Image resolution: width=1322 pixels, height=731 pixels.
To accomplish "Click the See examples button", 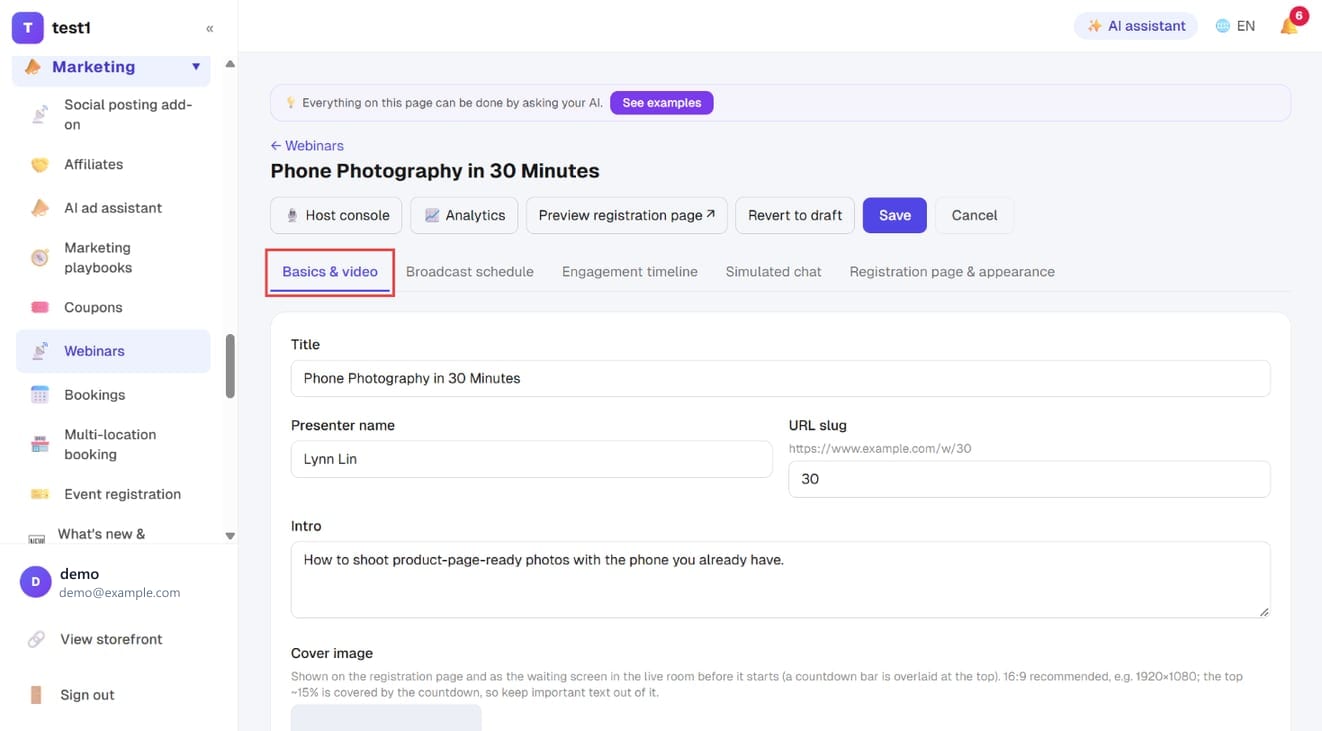I will (662, 103).
